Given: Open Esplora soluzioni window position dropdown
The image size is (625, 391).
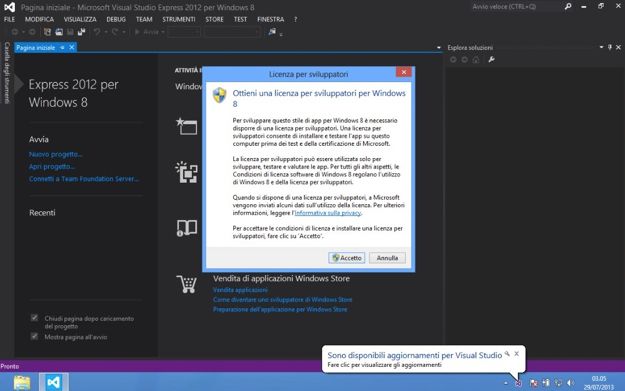Looking at the screenshot, I should coord(601,47).
